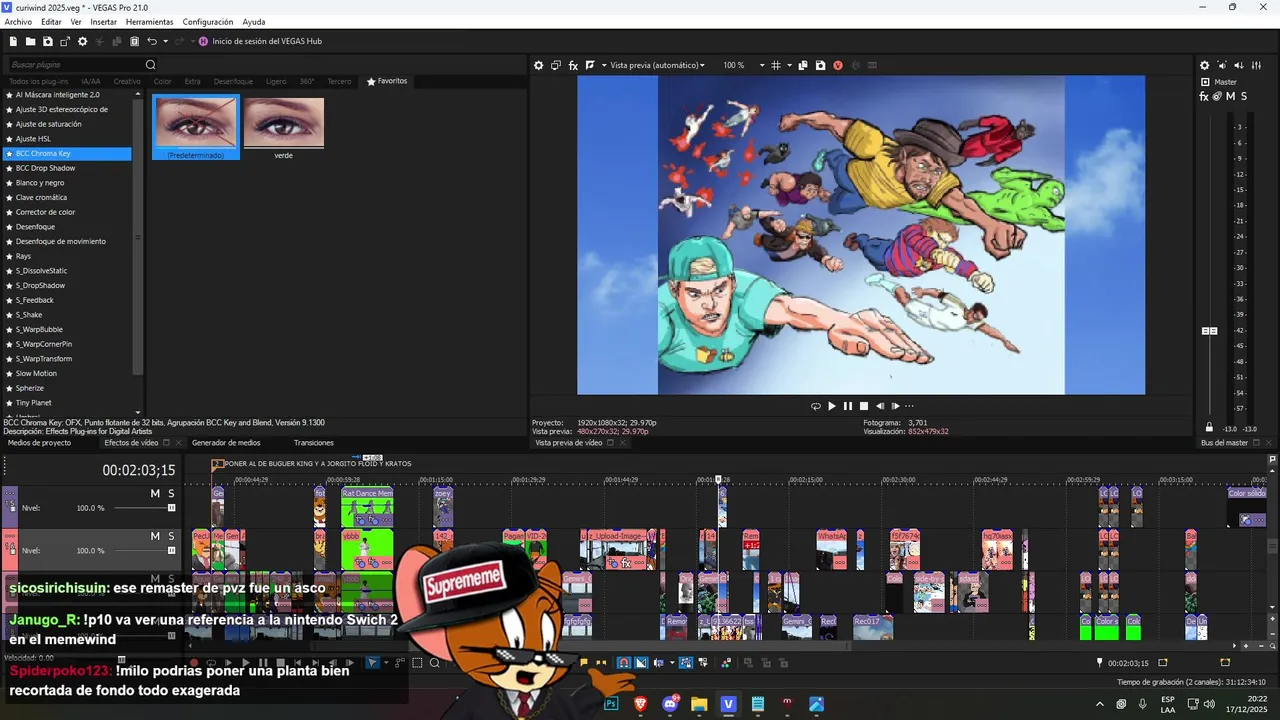Click the external monitor preview icon
1280x720 pixels.
click(556, 65)
